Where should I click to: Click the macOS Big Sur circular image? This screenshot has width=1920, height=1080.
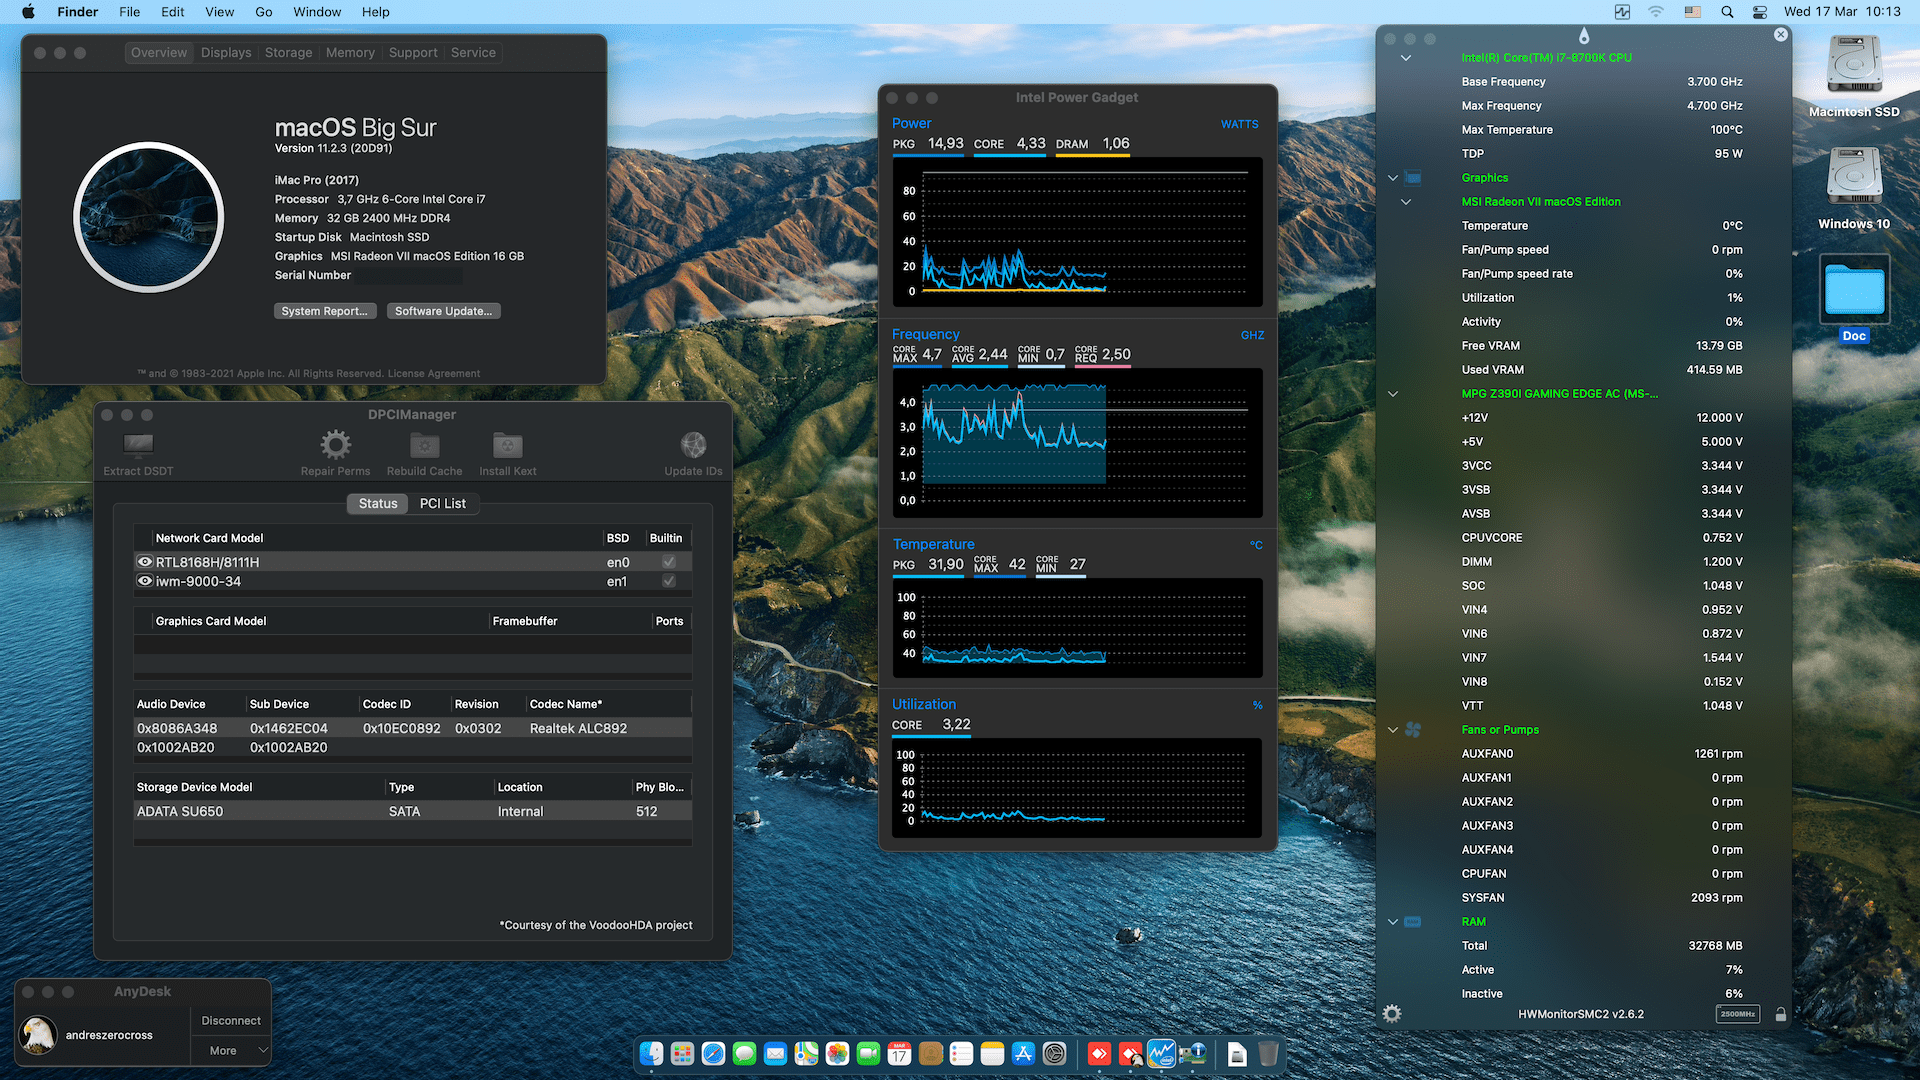coord(148,217)
